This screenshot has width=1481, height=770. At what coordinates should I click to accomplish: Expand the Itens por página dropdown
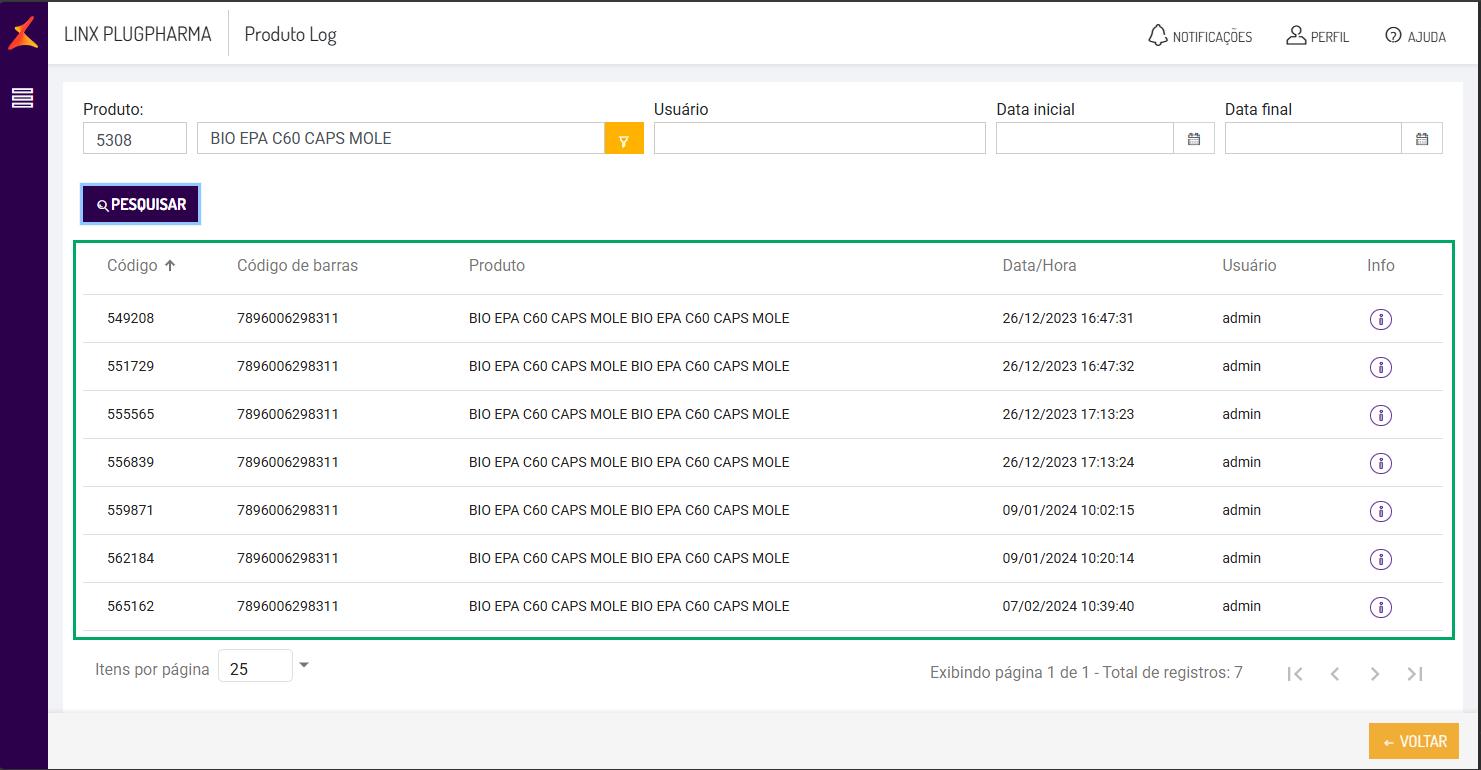click(304, 665)
